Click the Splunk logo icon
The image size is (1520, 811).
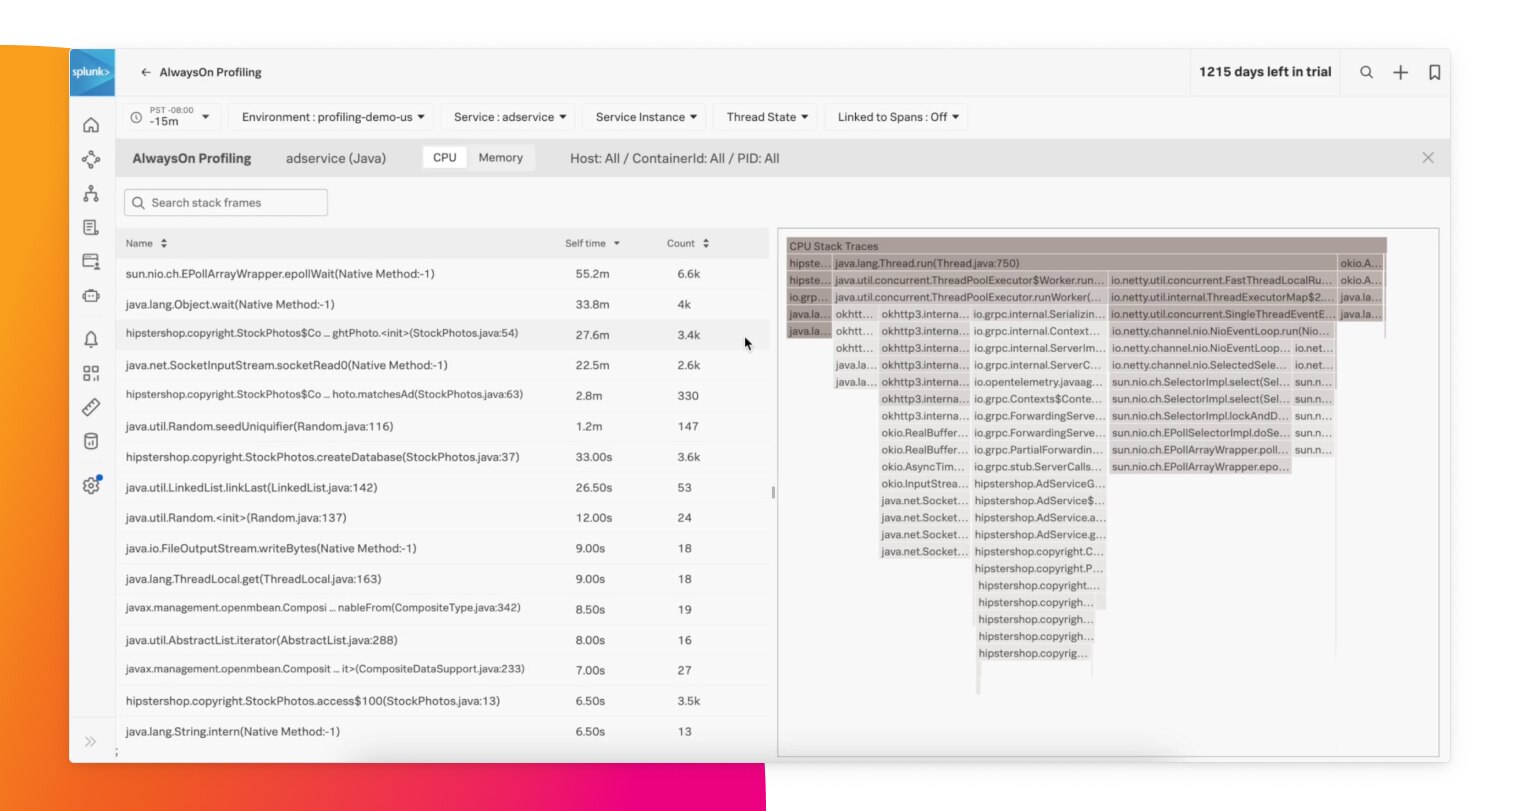pos(91,72)
